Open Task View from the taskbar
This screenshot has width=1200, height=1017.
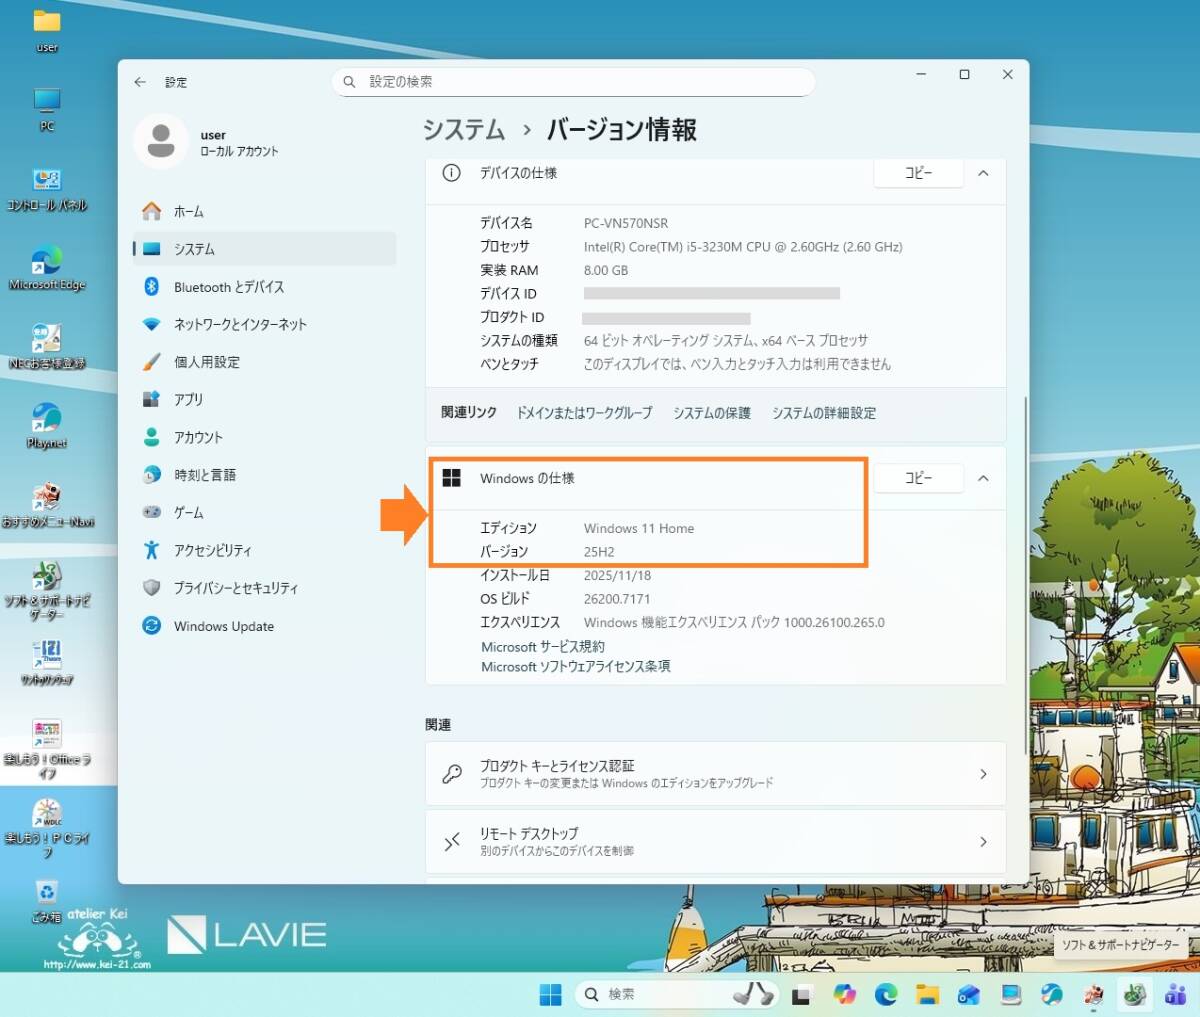point(801,995)
